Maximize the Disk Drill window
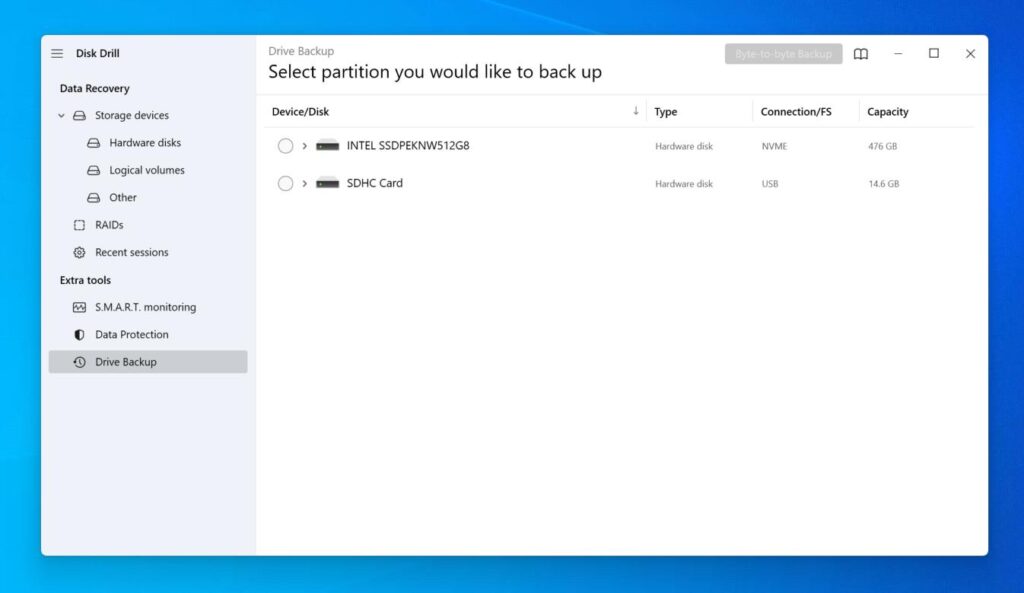This screenshot has height=593, width=1024. point(934,54)
